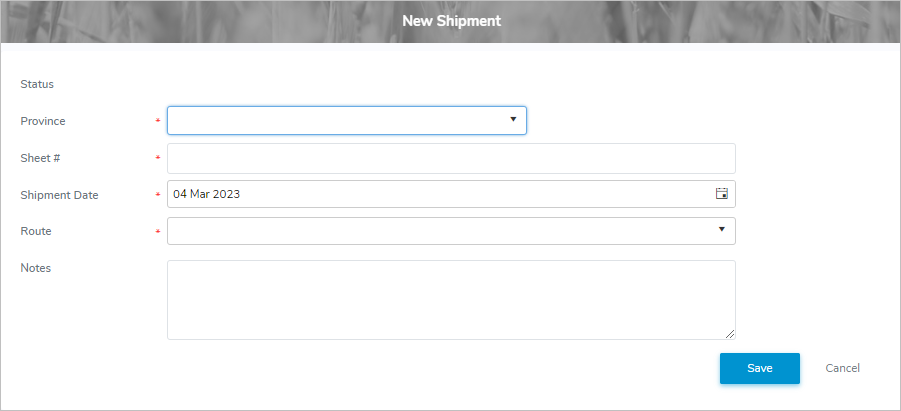Viewport: 901px width, 411px height.
Task: Expand the Province dropdown arrow
Action: click(x=513, y=120)
